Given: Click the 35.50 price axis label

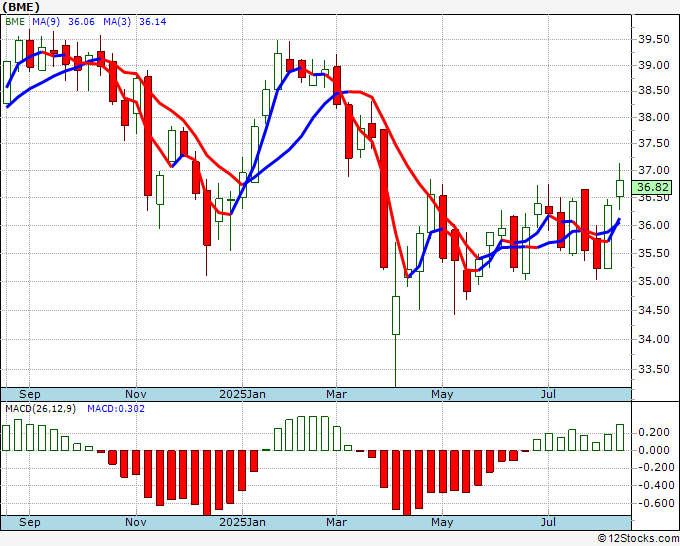Looking at the screenshot, I should [x=654, y=253].
